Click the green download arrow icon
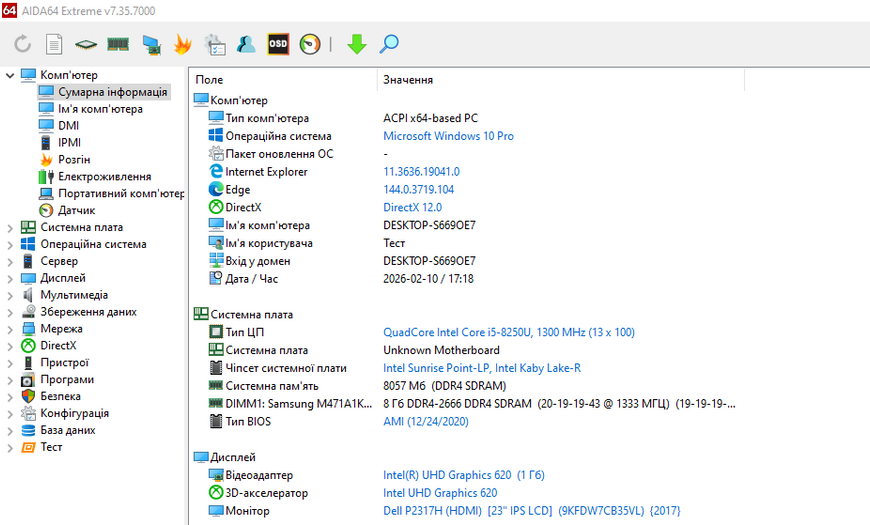870x525 pixels. point(357,44)
